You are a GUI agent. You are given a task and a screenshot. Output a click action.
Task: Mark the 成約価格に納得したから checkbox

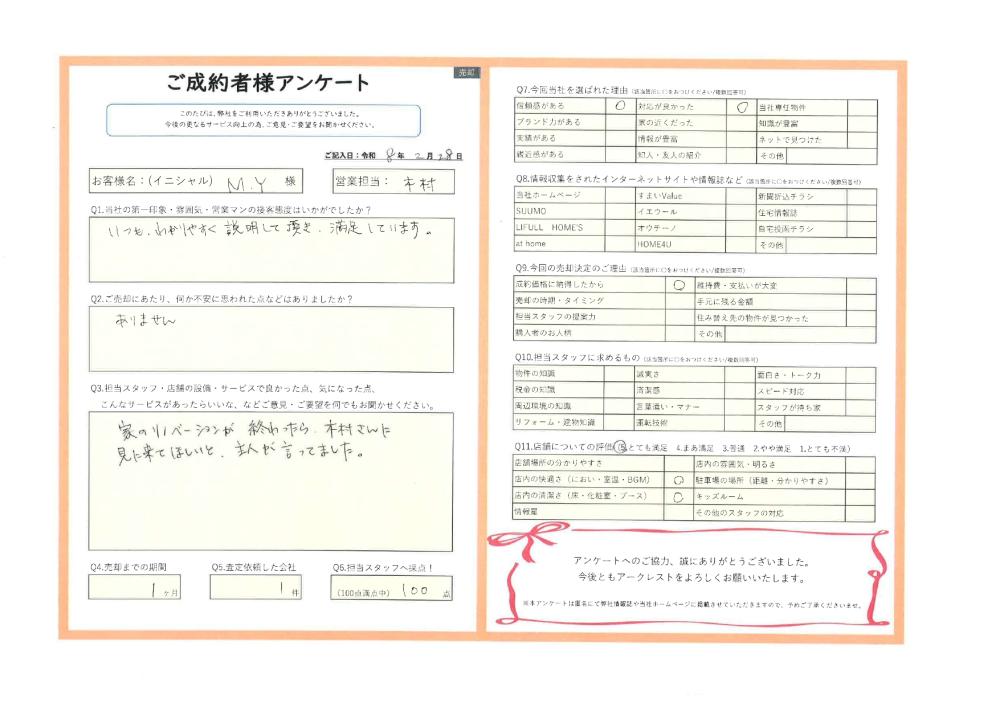click(678, 284)
